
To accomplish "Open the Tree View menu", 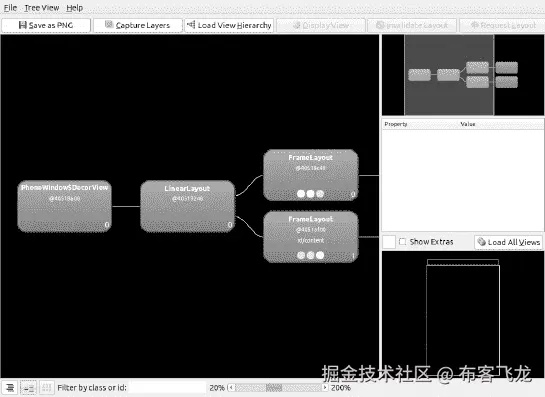I will 41,8.
